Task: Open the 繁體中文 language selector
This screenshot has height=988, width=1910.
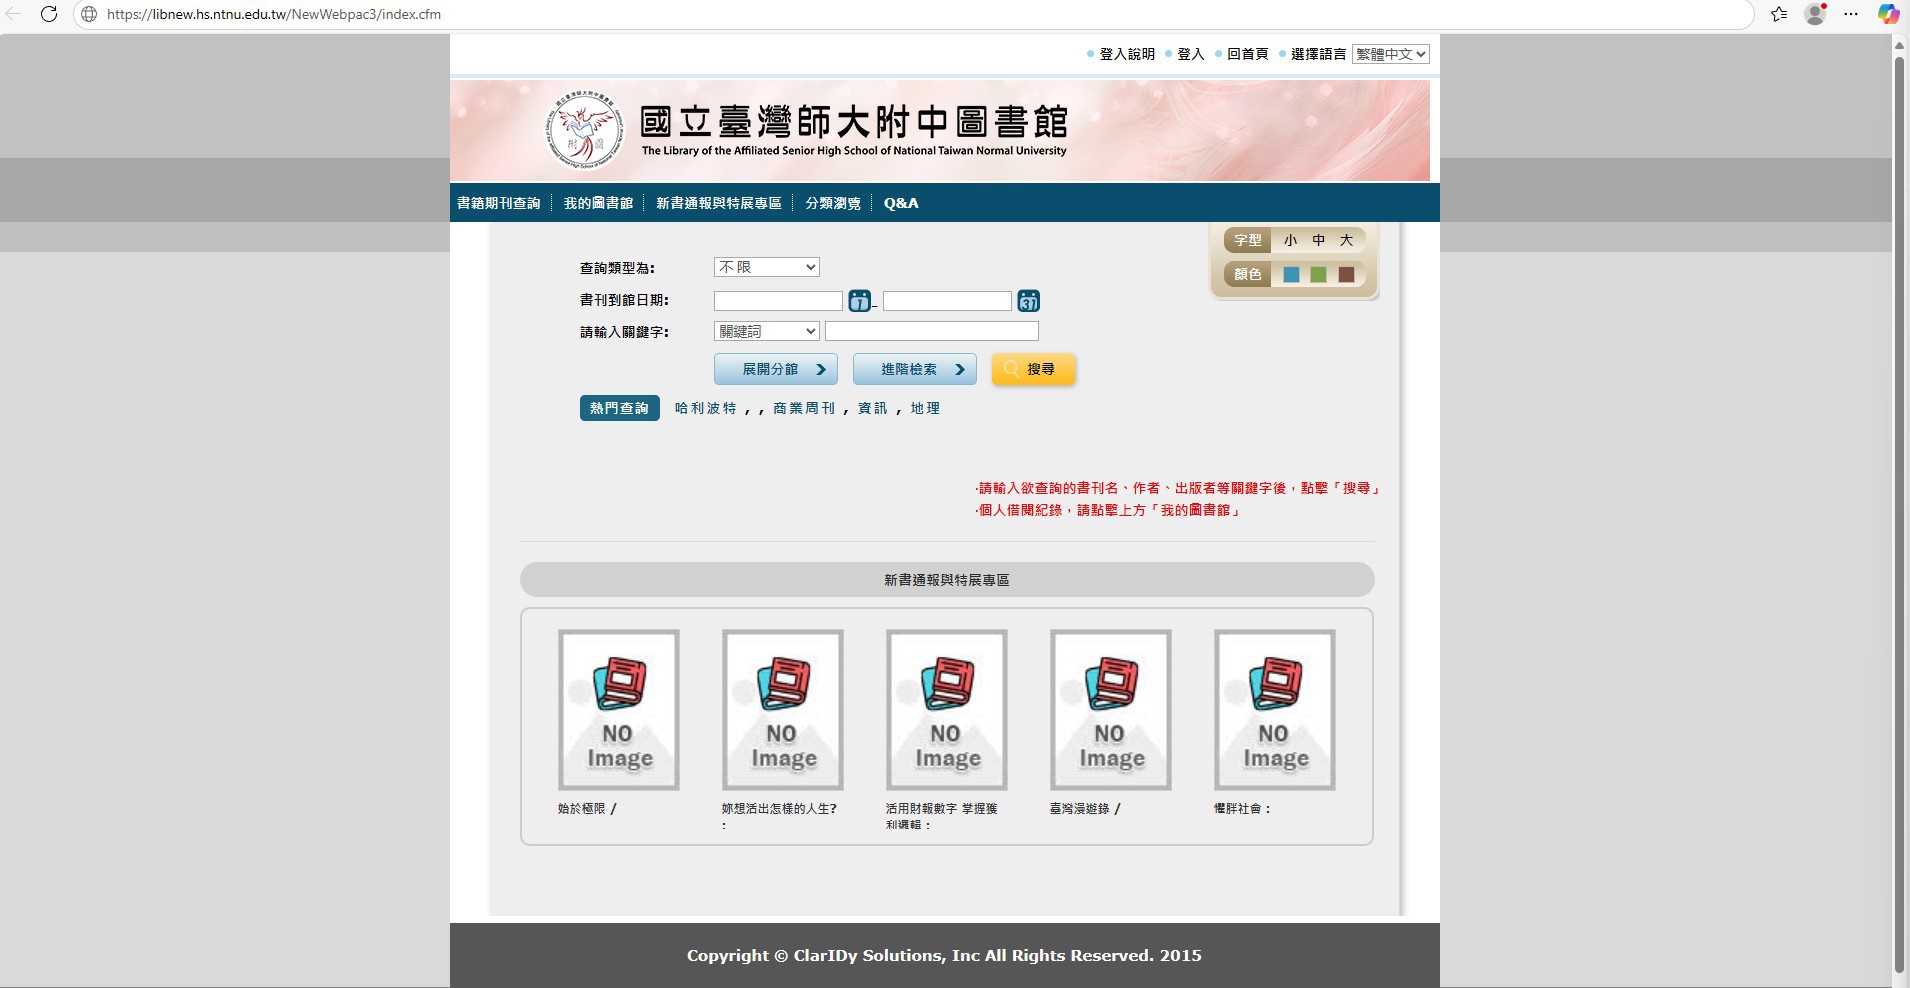Action: (1390, 54)
